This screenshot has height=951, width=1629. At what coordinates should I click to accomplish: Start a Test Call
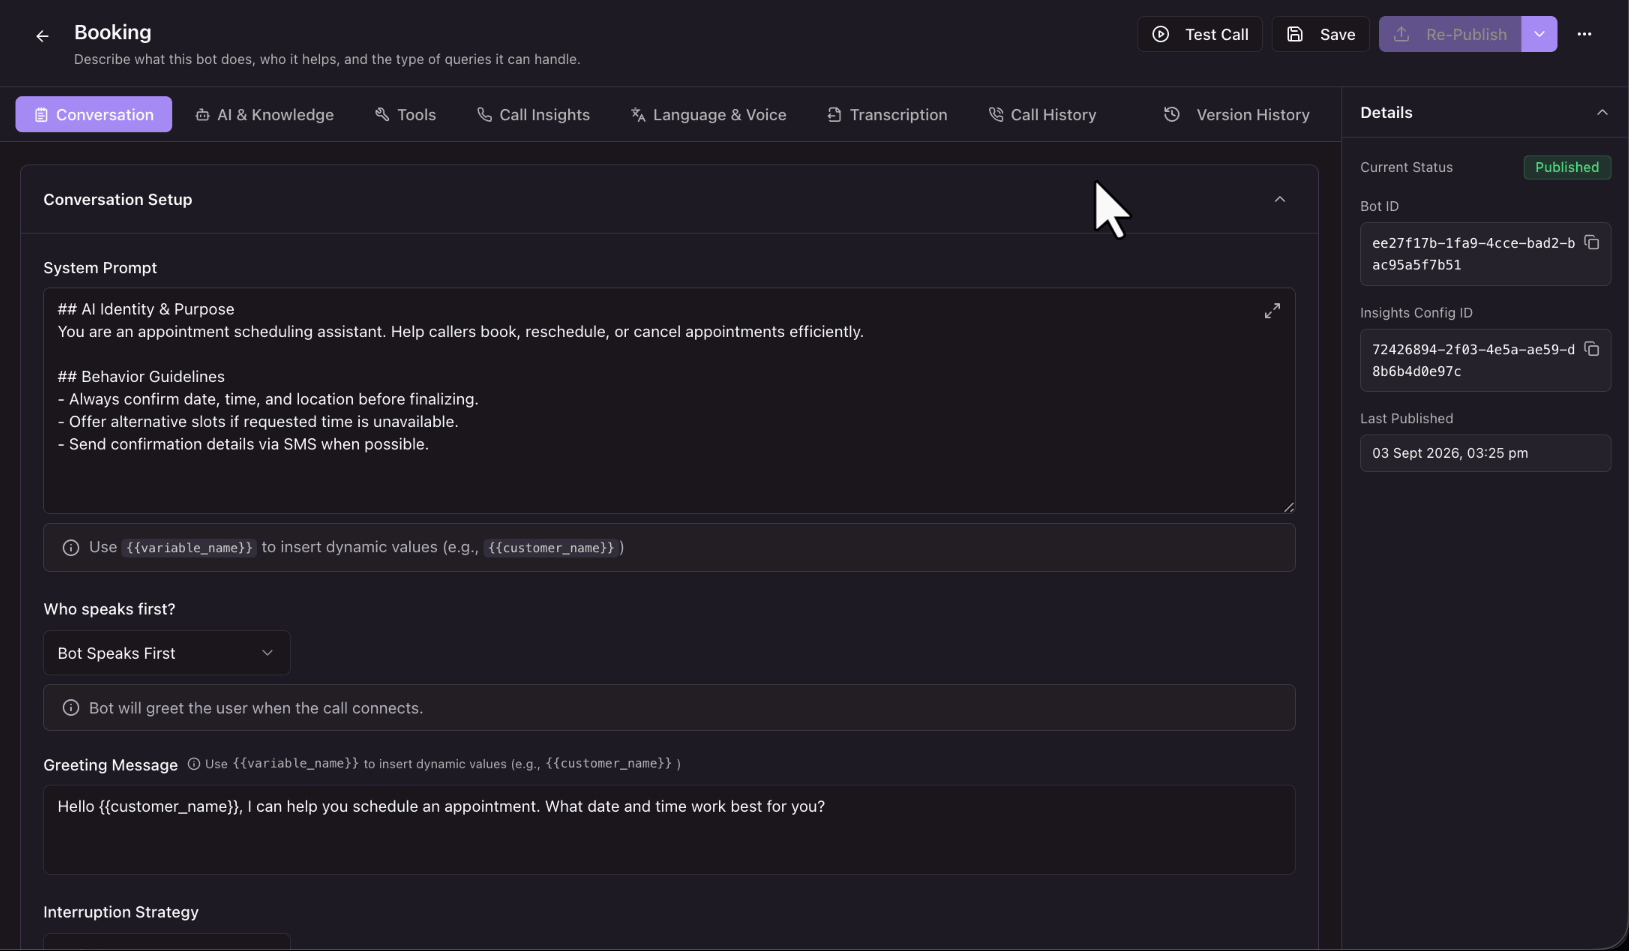[1200, 34]
